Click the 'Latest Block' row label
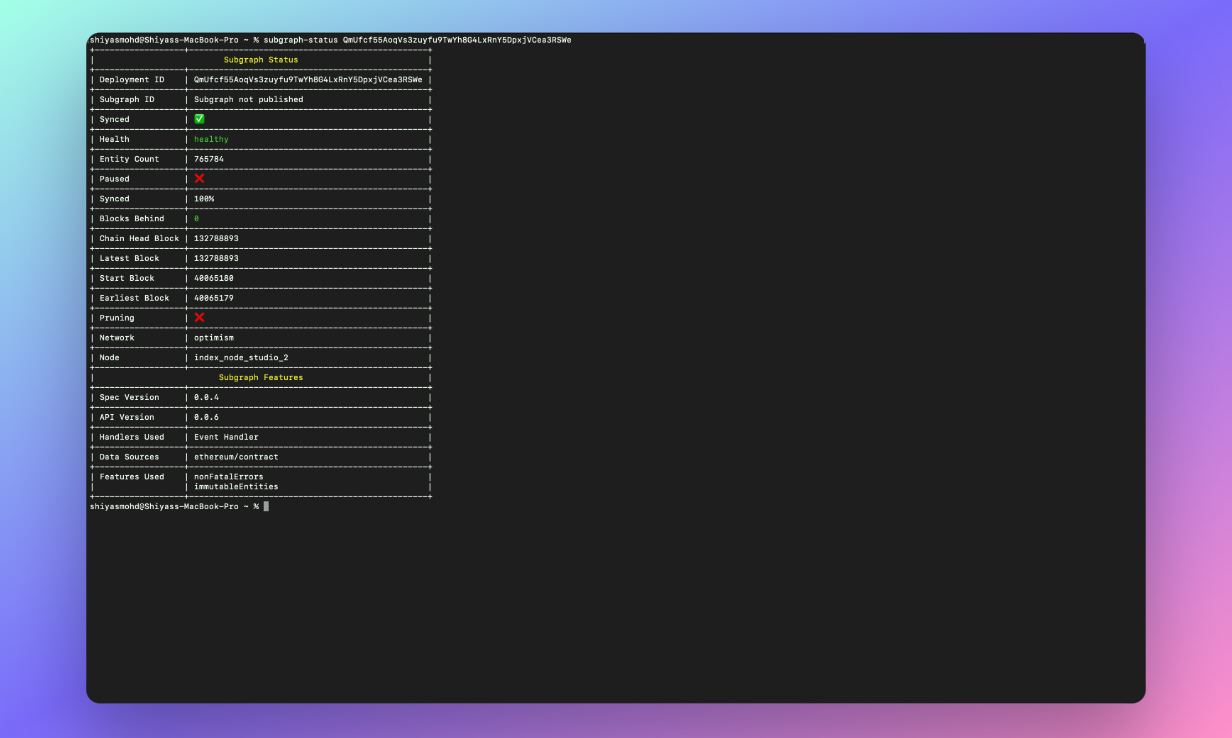The height and width of the screenshot is (738, 1232). tap(130, 258)
